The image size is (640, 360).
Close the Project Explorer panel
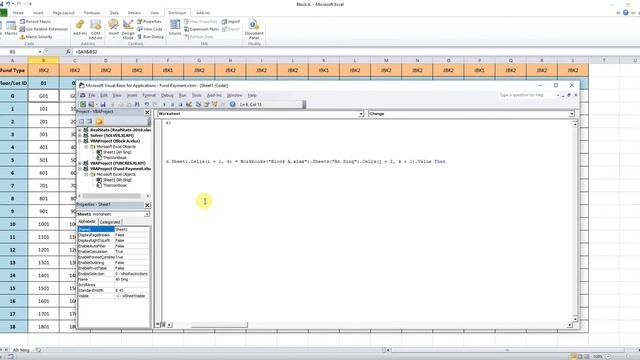[147, 112]
